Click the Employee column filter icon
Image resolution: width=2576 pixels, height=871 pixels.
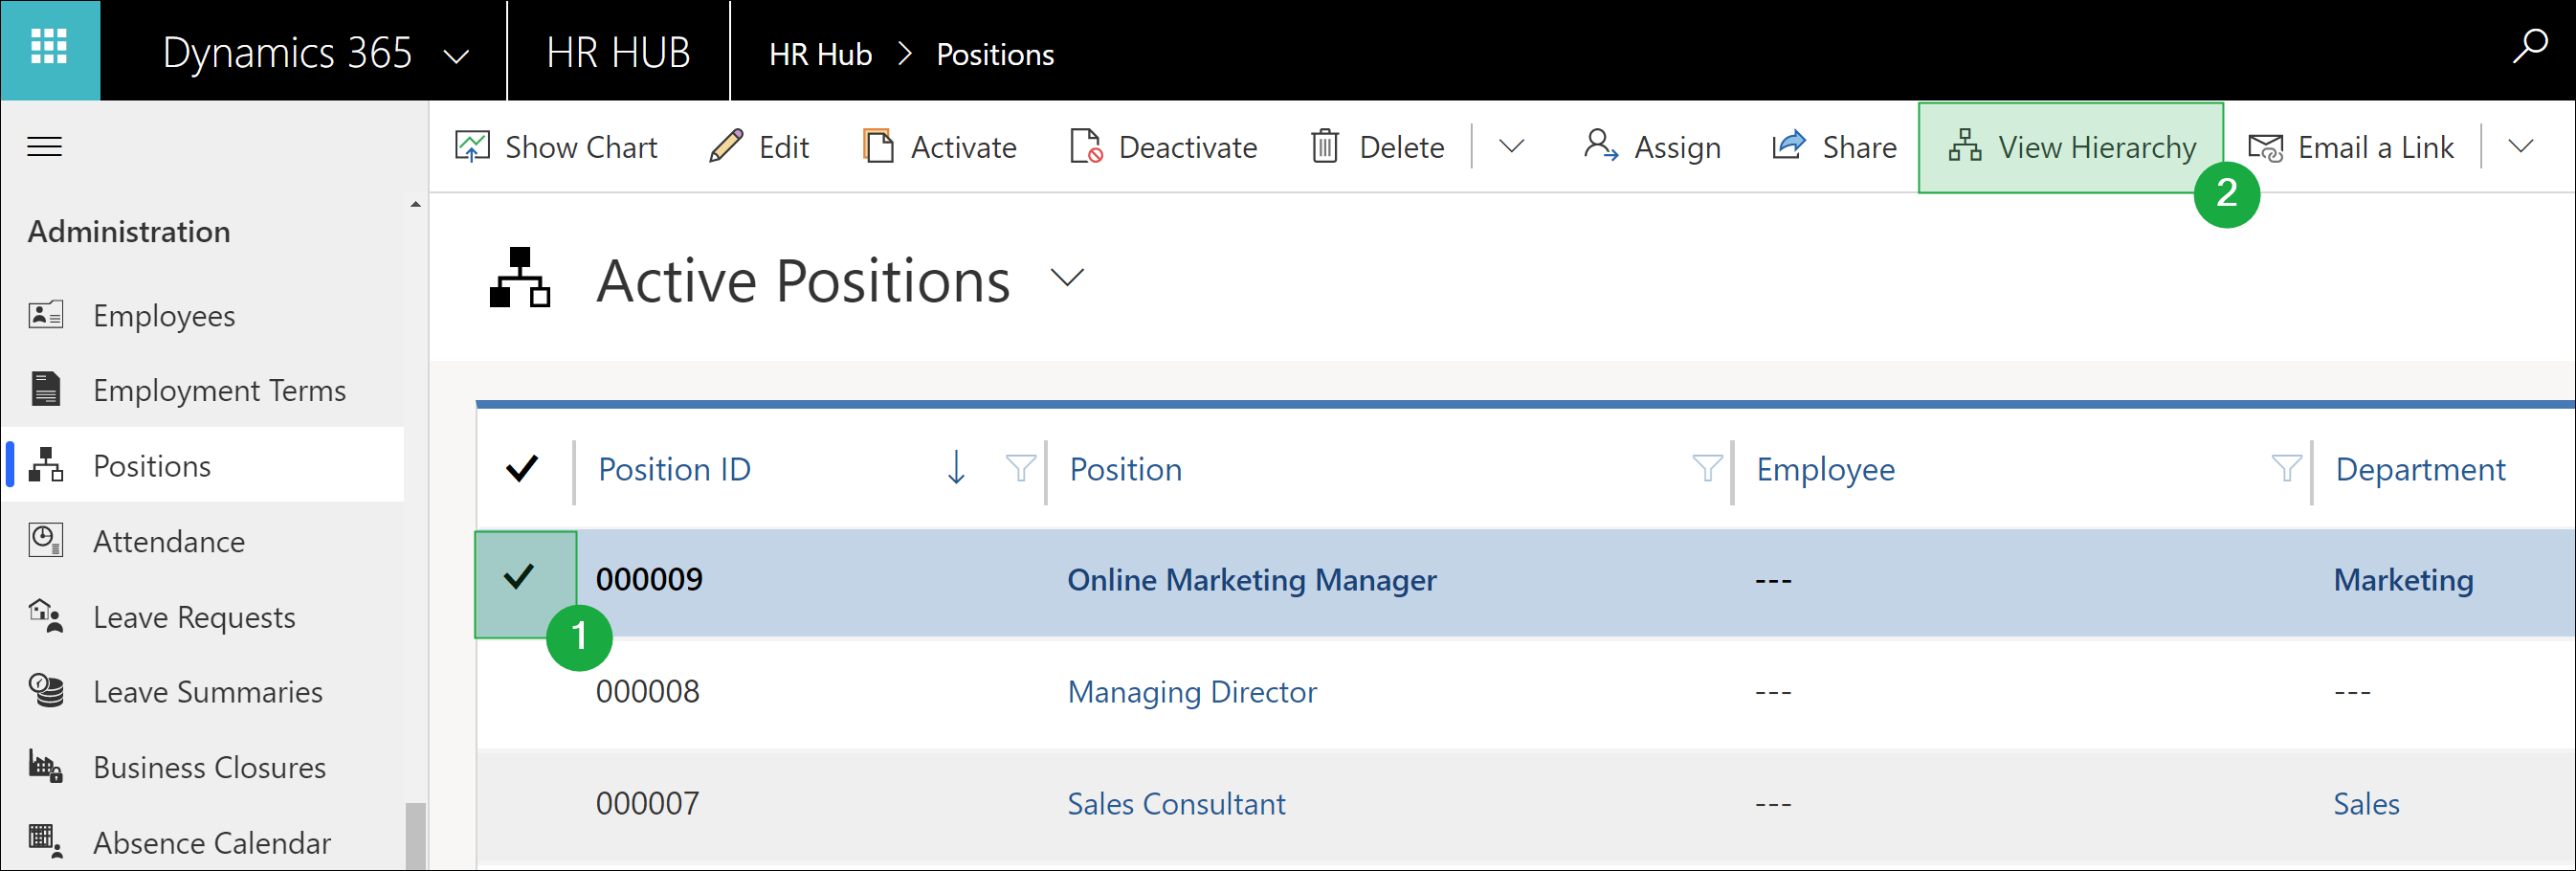[x=2285, y=468]
